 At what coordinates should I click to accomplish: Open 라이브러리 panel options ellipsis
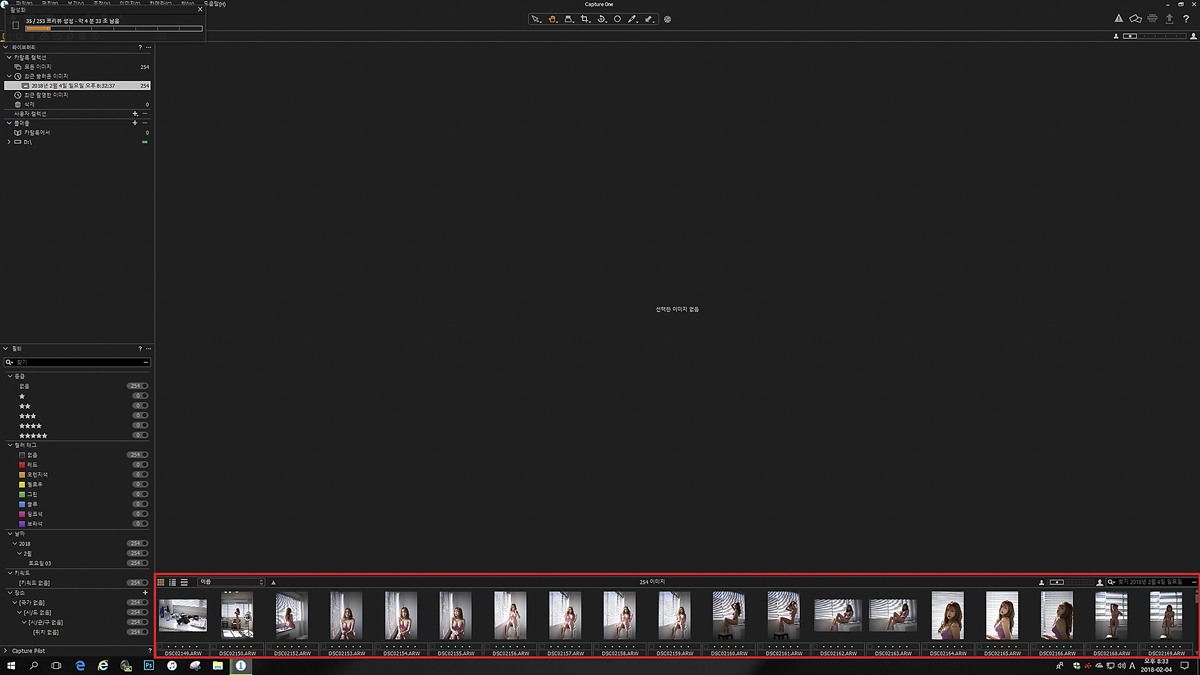(x=148, y=47)
